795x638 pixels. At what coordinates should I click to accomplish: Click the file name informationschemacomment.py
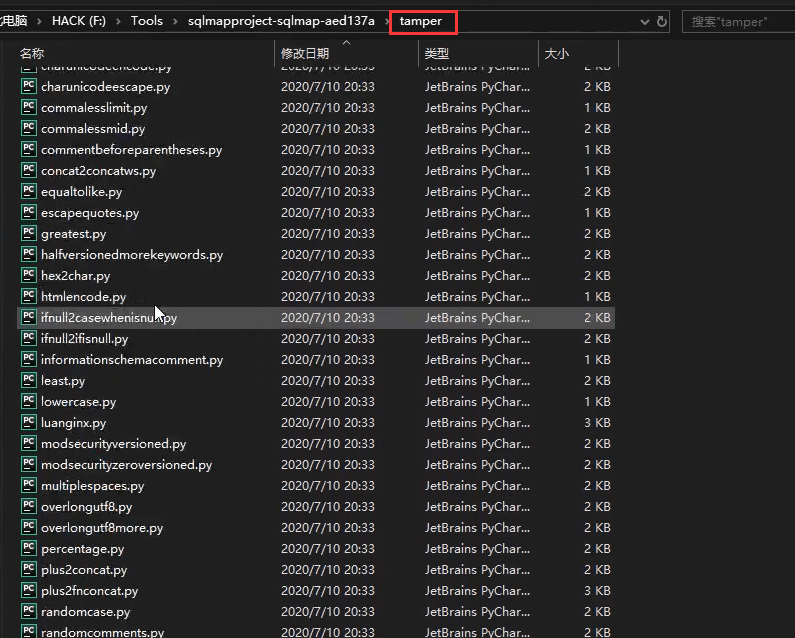[132, 360]
